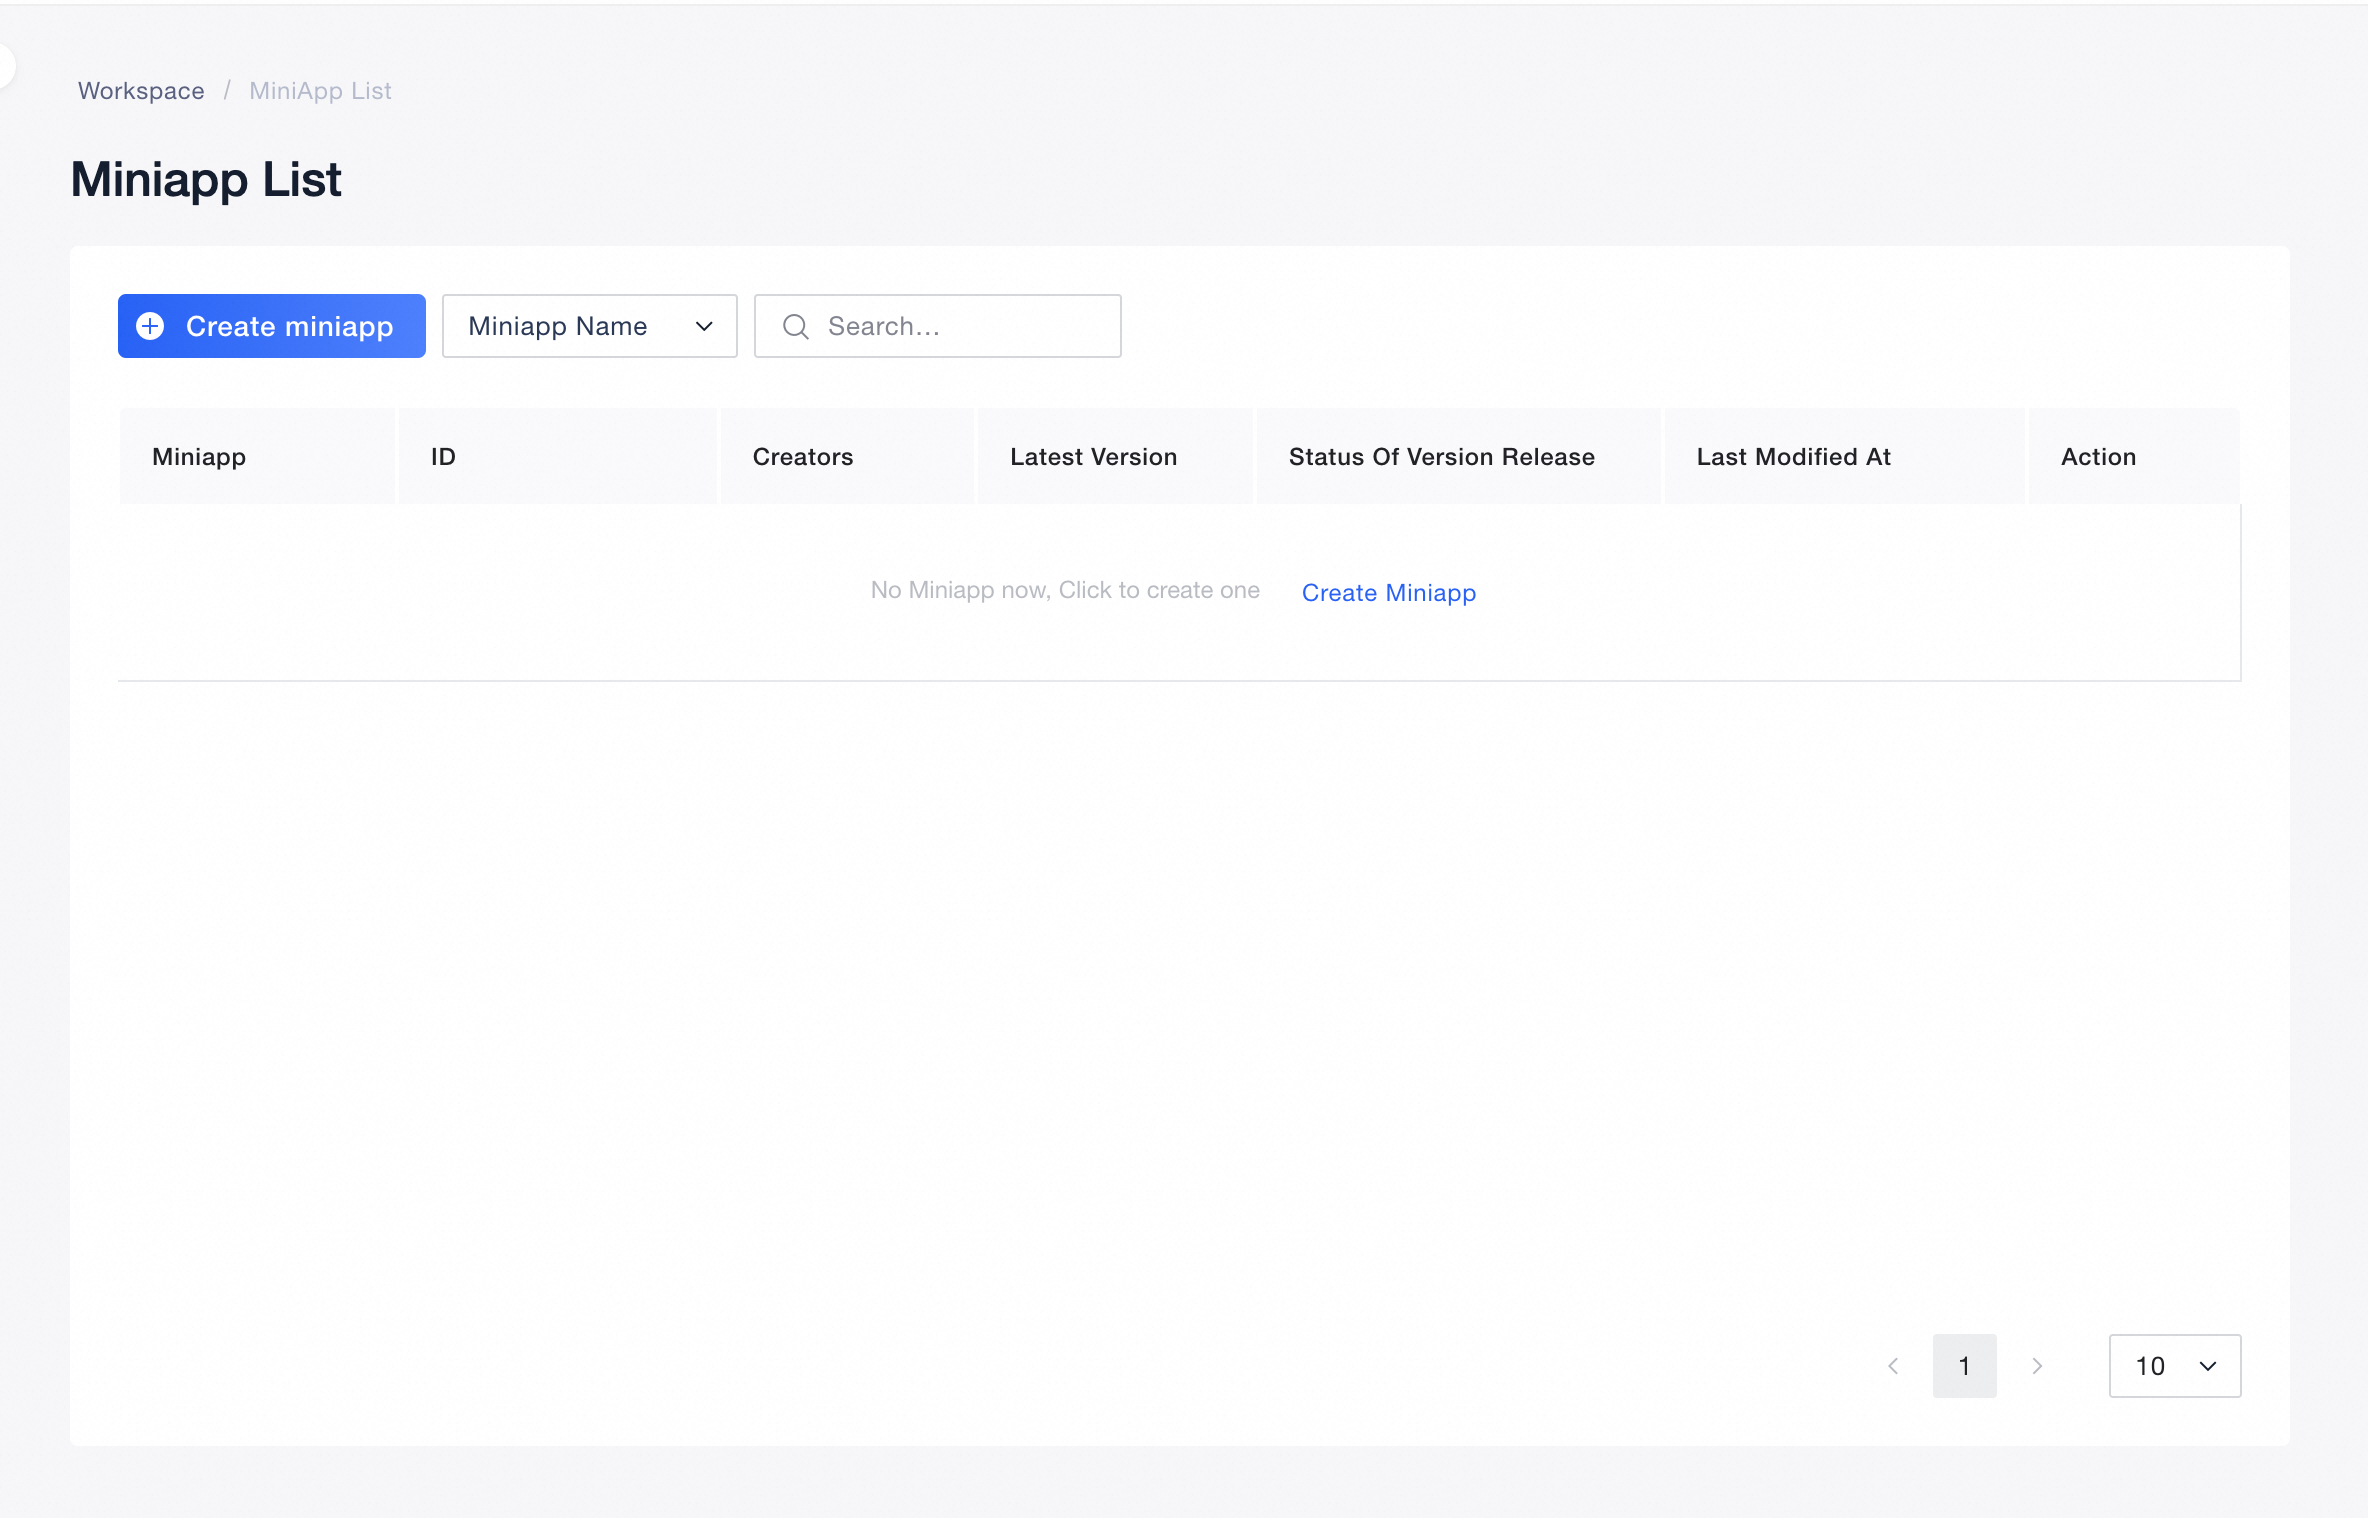Click the Action column header
Viewport: 2368px width, 1518px height.
click(x=2134, y=456)
